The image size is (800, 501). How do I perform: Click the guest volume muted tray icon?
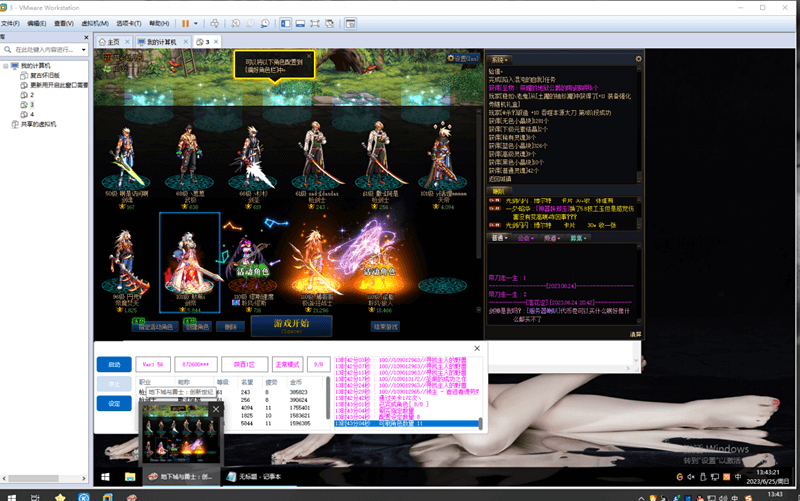click(x=691, y=477)
